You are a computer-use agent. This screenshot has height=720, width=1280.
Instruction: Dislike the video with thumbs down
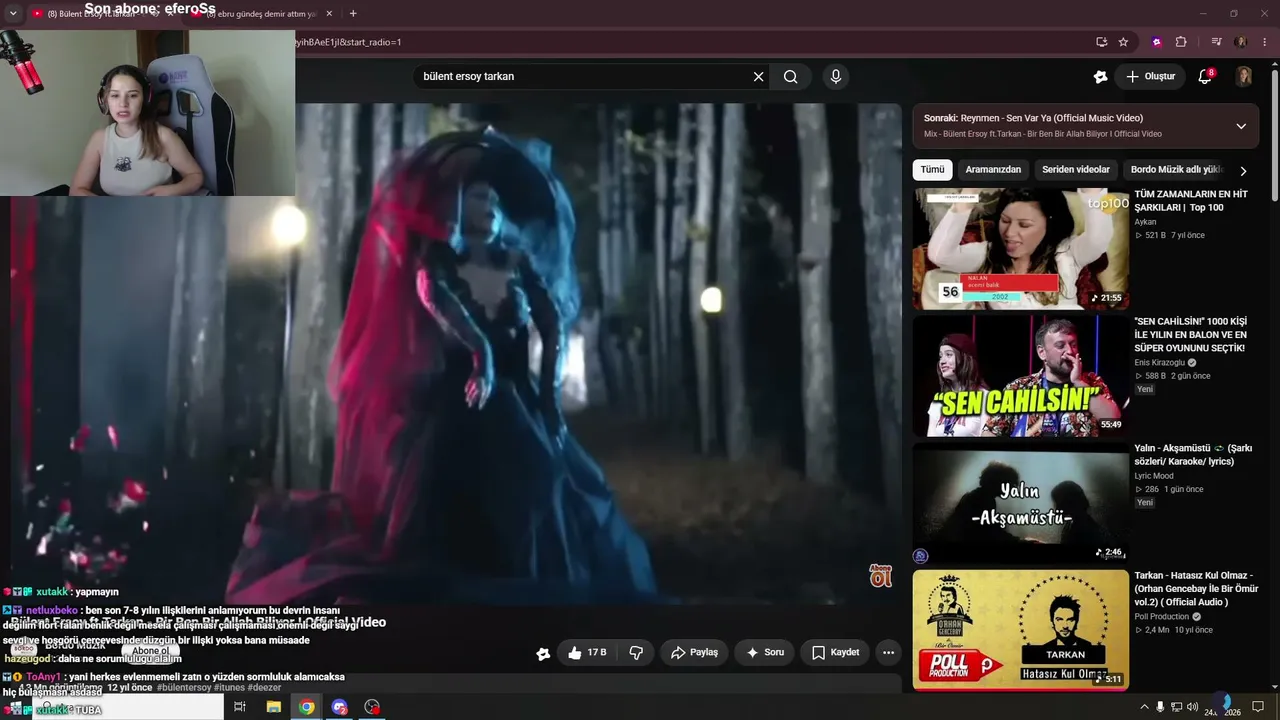(x=636, y=653)
